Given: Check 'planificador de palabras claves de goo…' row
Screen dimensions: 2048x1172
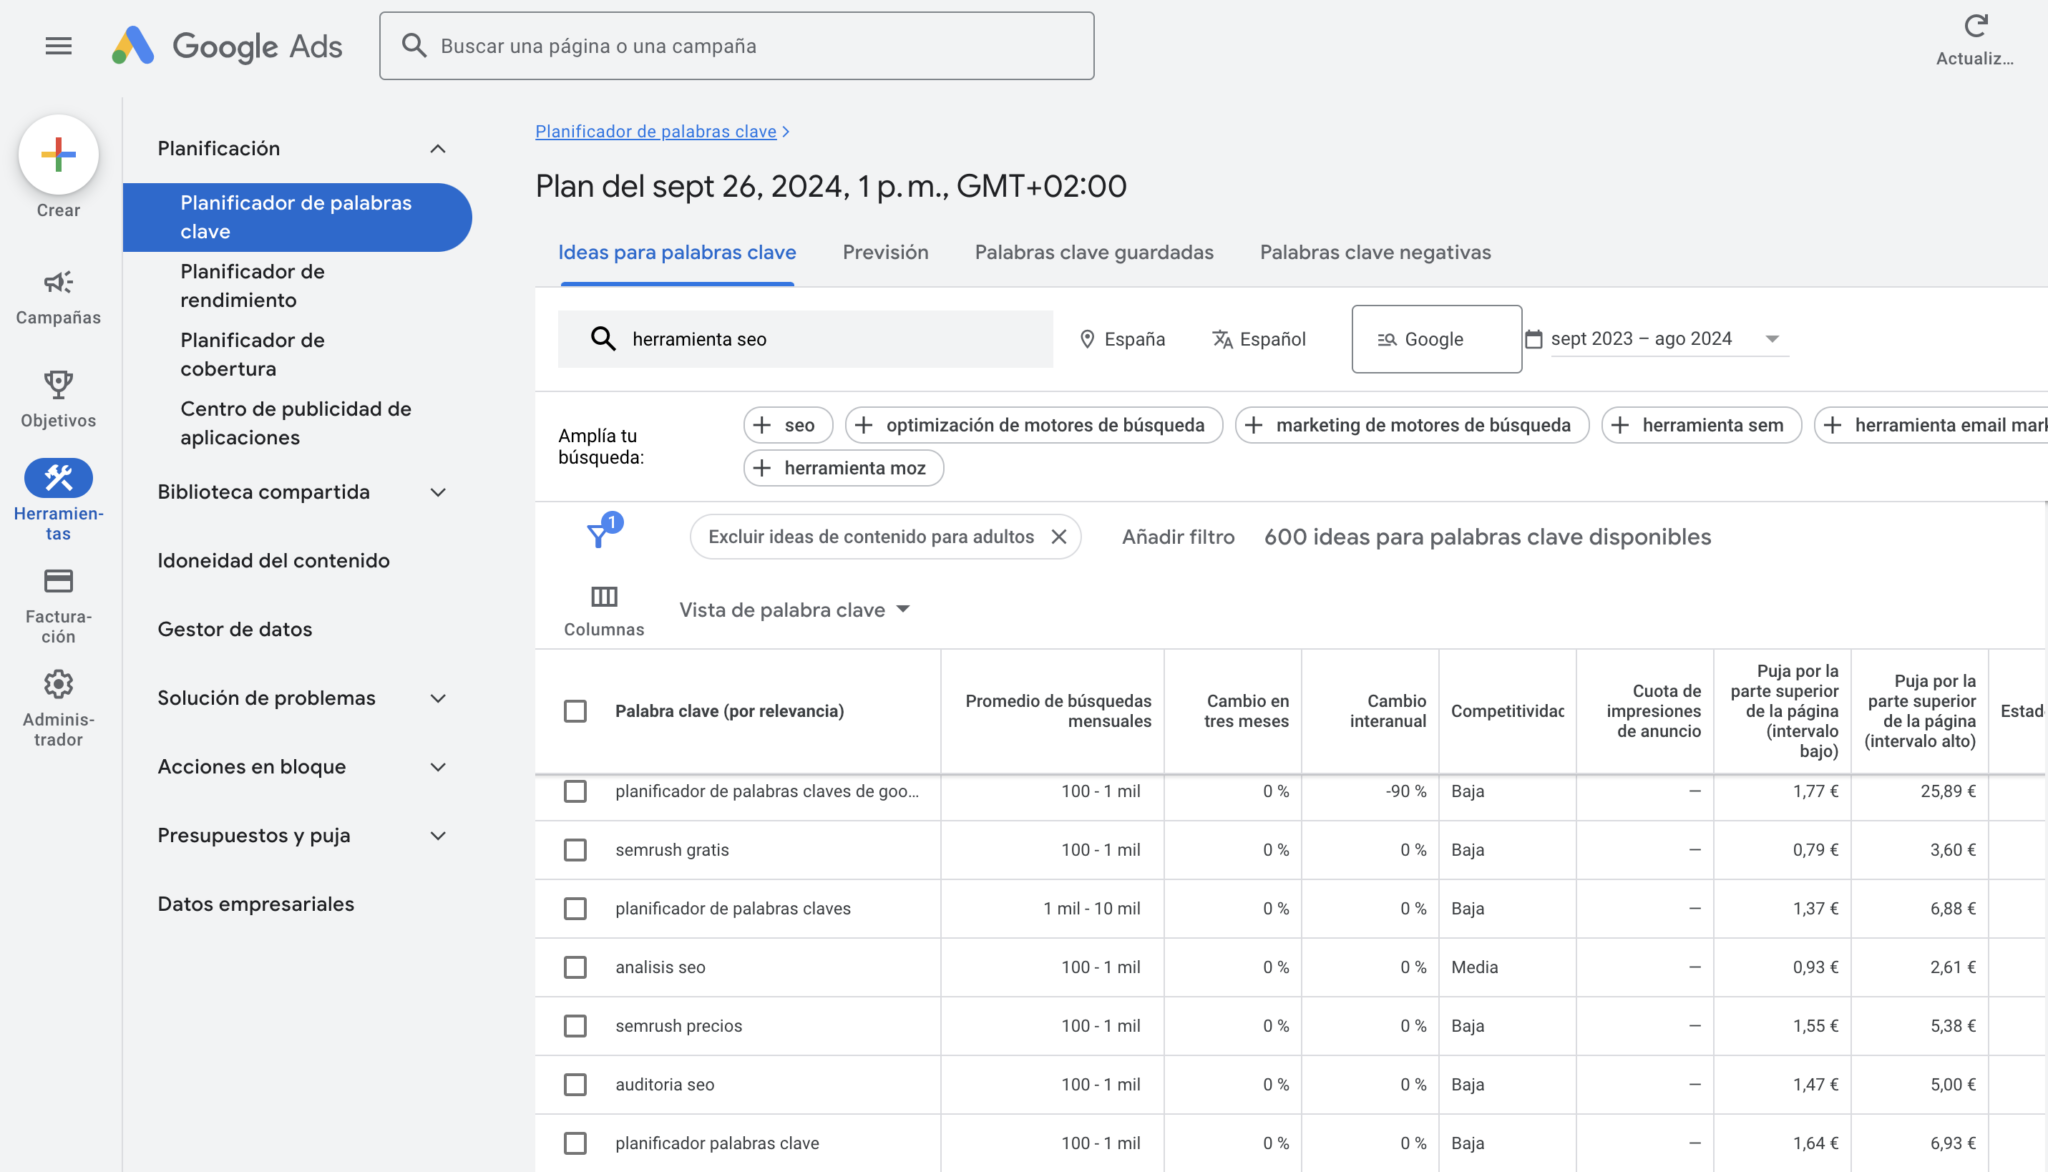Looking at the screenshot, I should 575,791.
